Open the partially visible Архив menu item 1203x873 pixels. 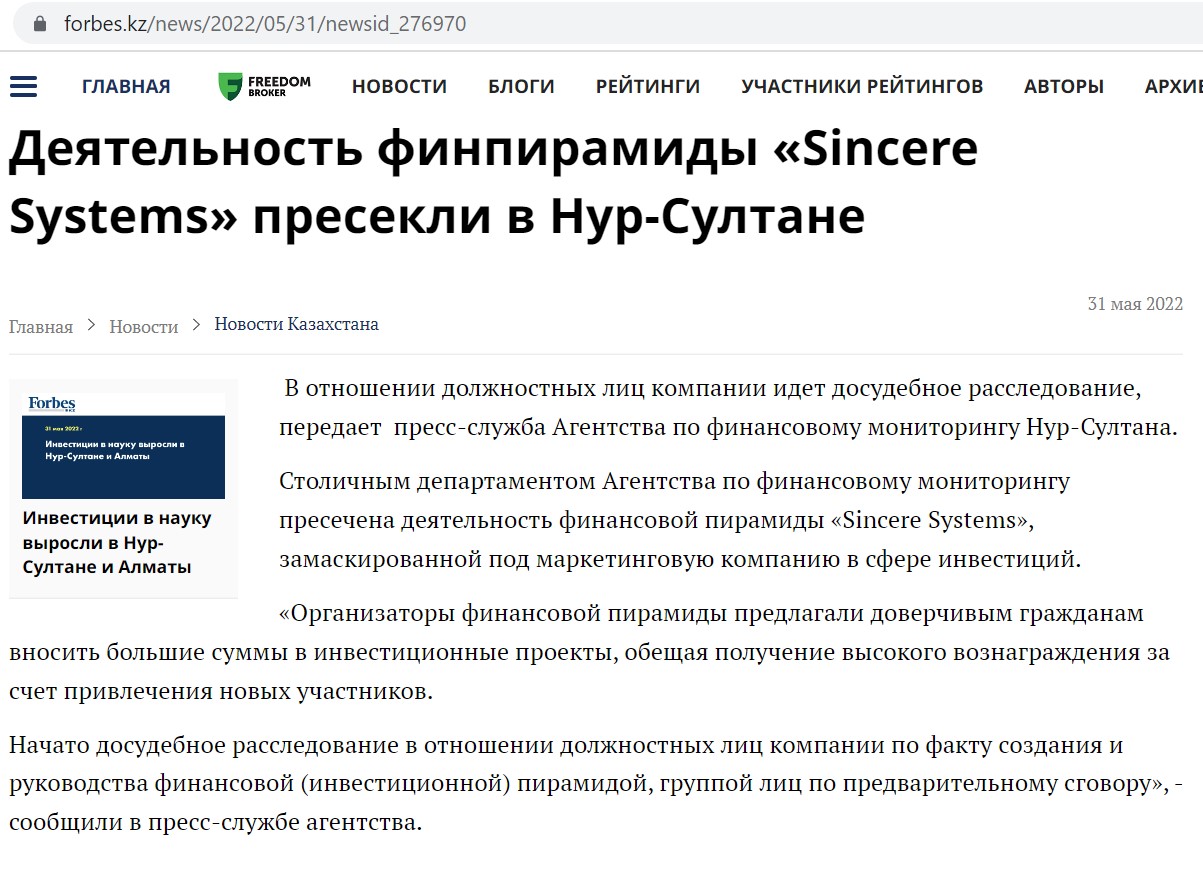[1173, 86]
